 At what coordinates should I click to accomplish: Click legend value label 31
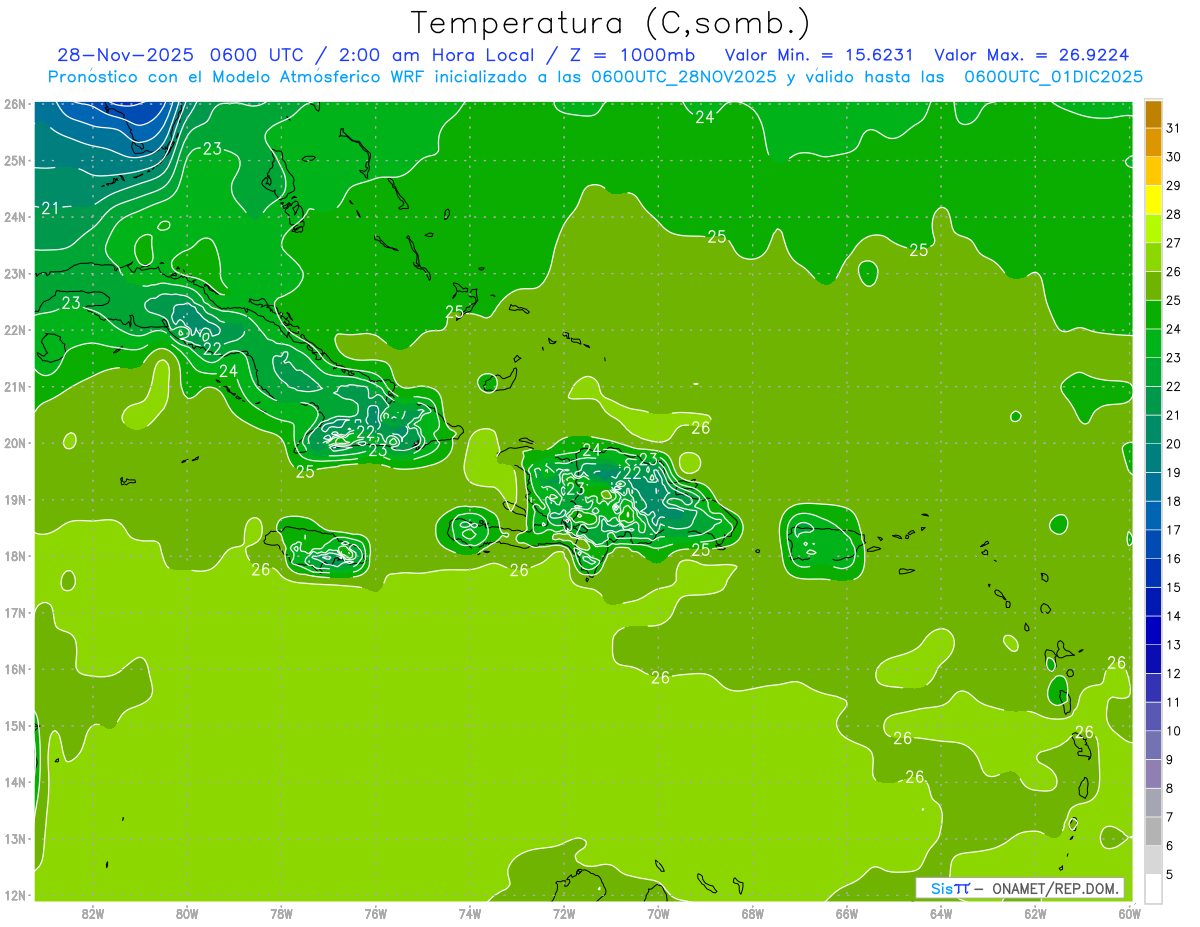pos(1173,129)
